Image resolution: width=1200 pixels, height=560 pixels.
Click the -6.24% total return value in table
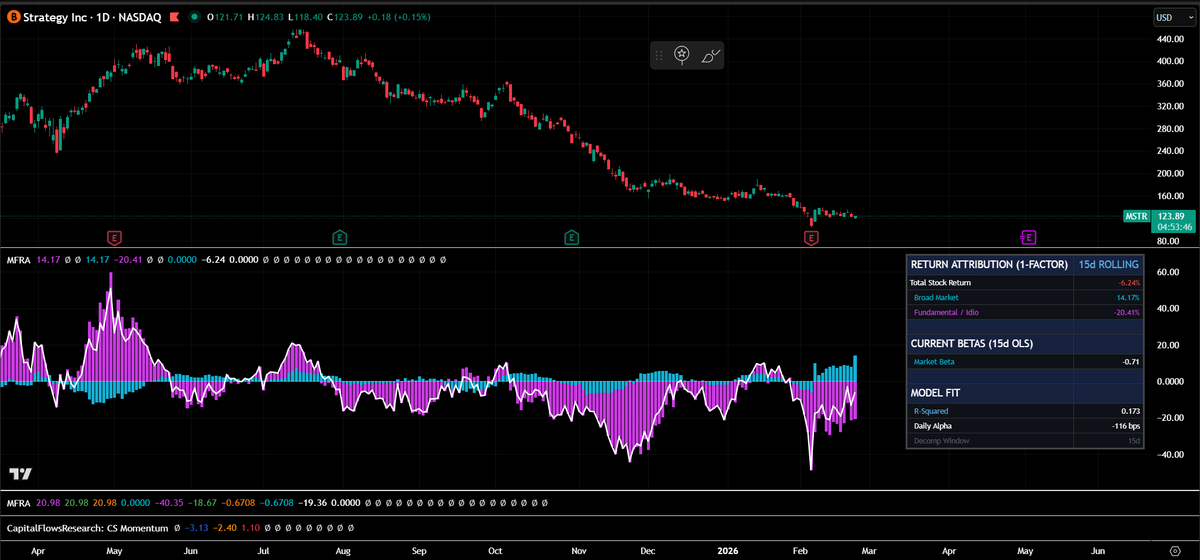[1127, 283]
